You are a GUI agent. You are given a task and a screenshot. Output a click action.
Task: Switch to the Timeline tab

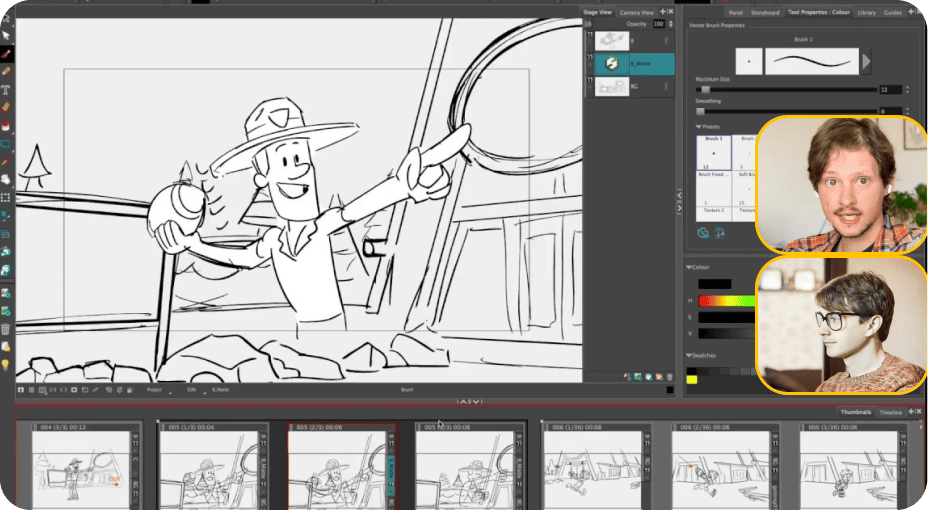(x=890, y=412)
